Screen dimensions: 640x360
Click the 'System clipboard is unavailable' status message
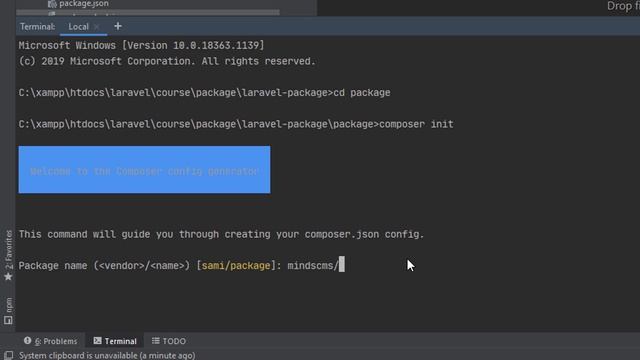[x=107, y=356]
